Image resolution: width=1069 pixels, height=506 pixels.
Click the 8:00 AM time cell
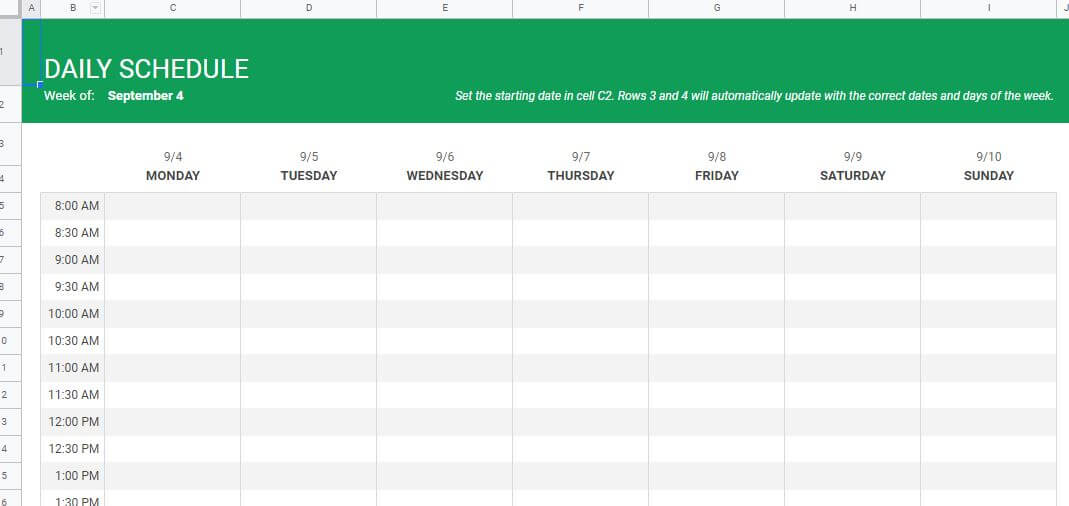point(73,206)
